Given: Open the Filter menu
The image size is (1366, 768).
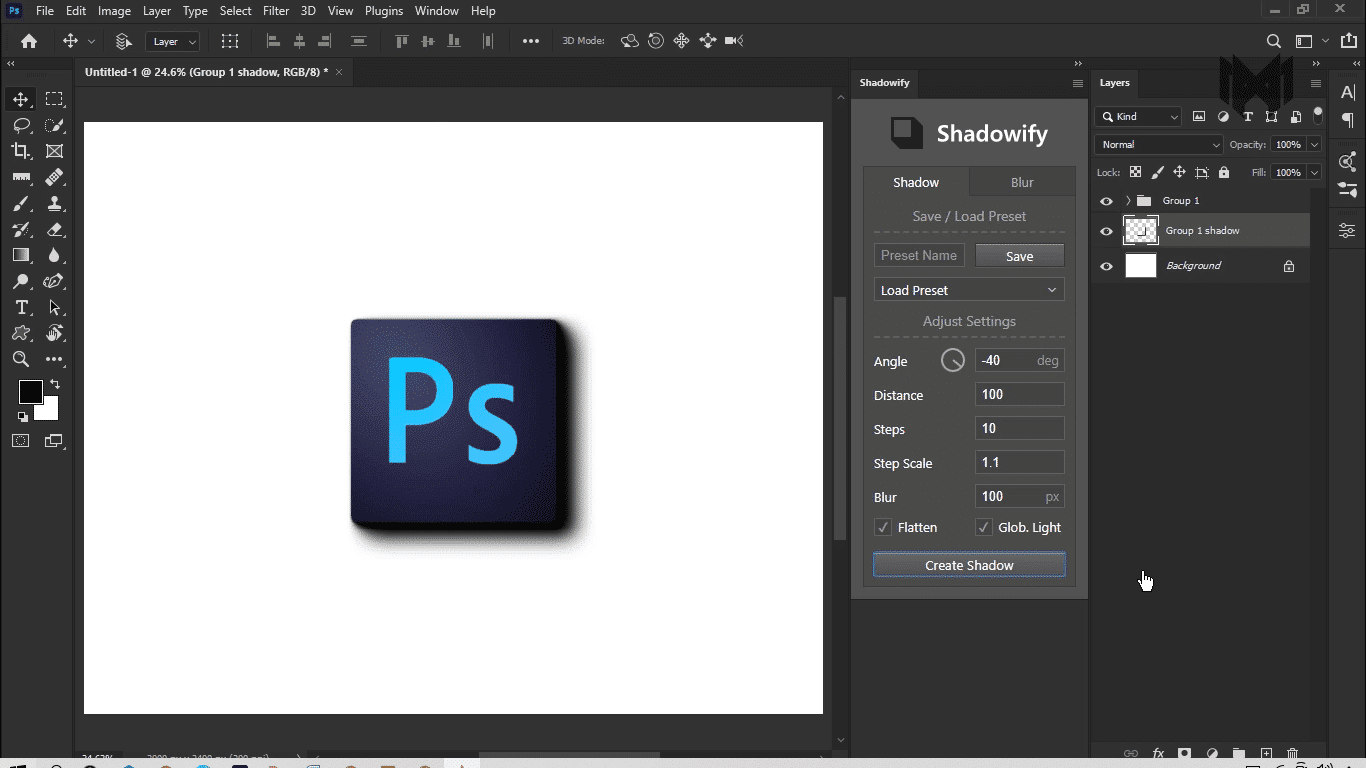Looking at the screenshot, I should click(x=276, y=11).
